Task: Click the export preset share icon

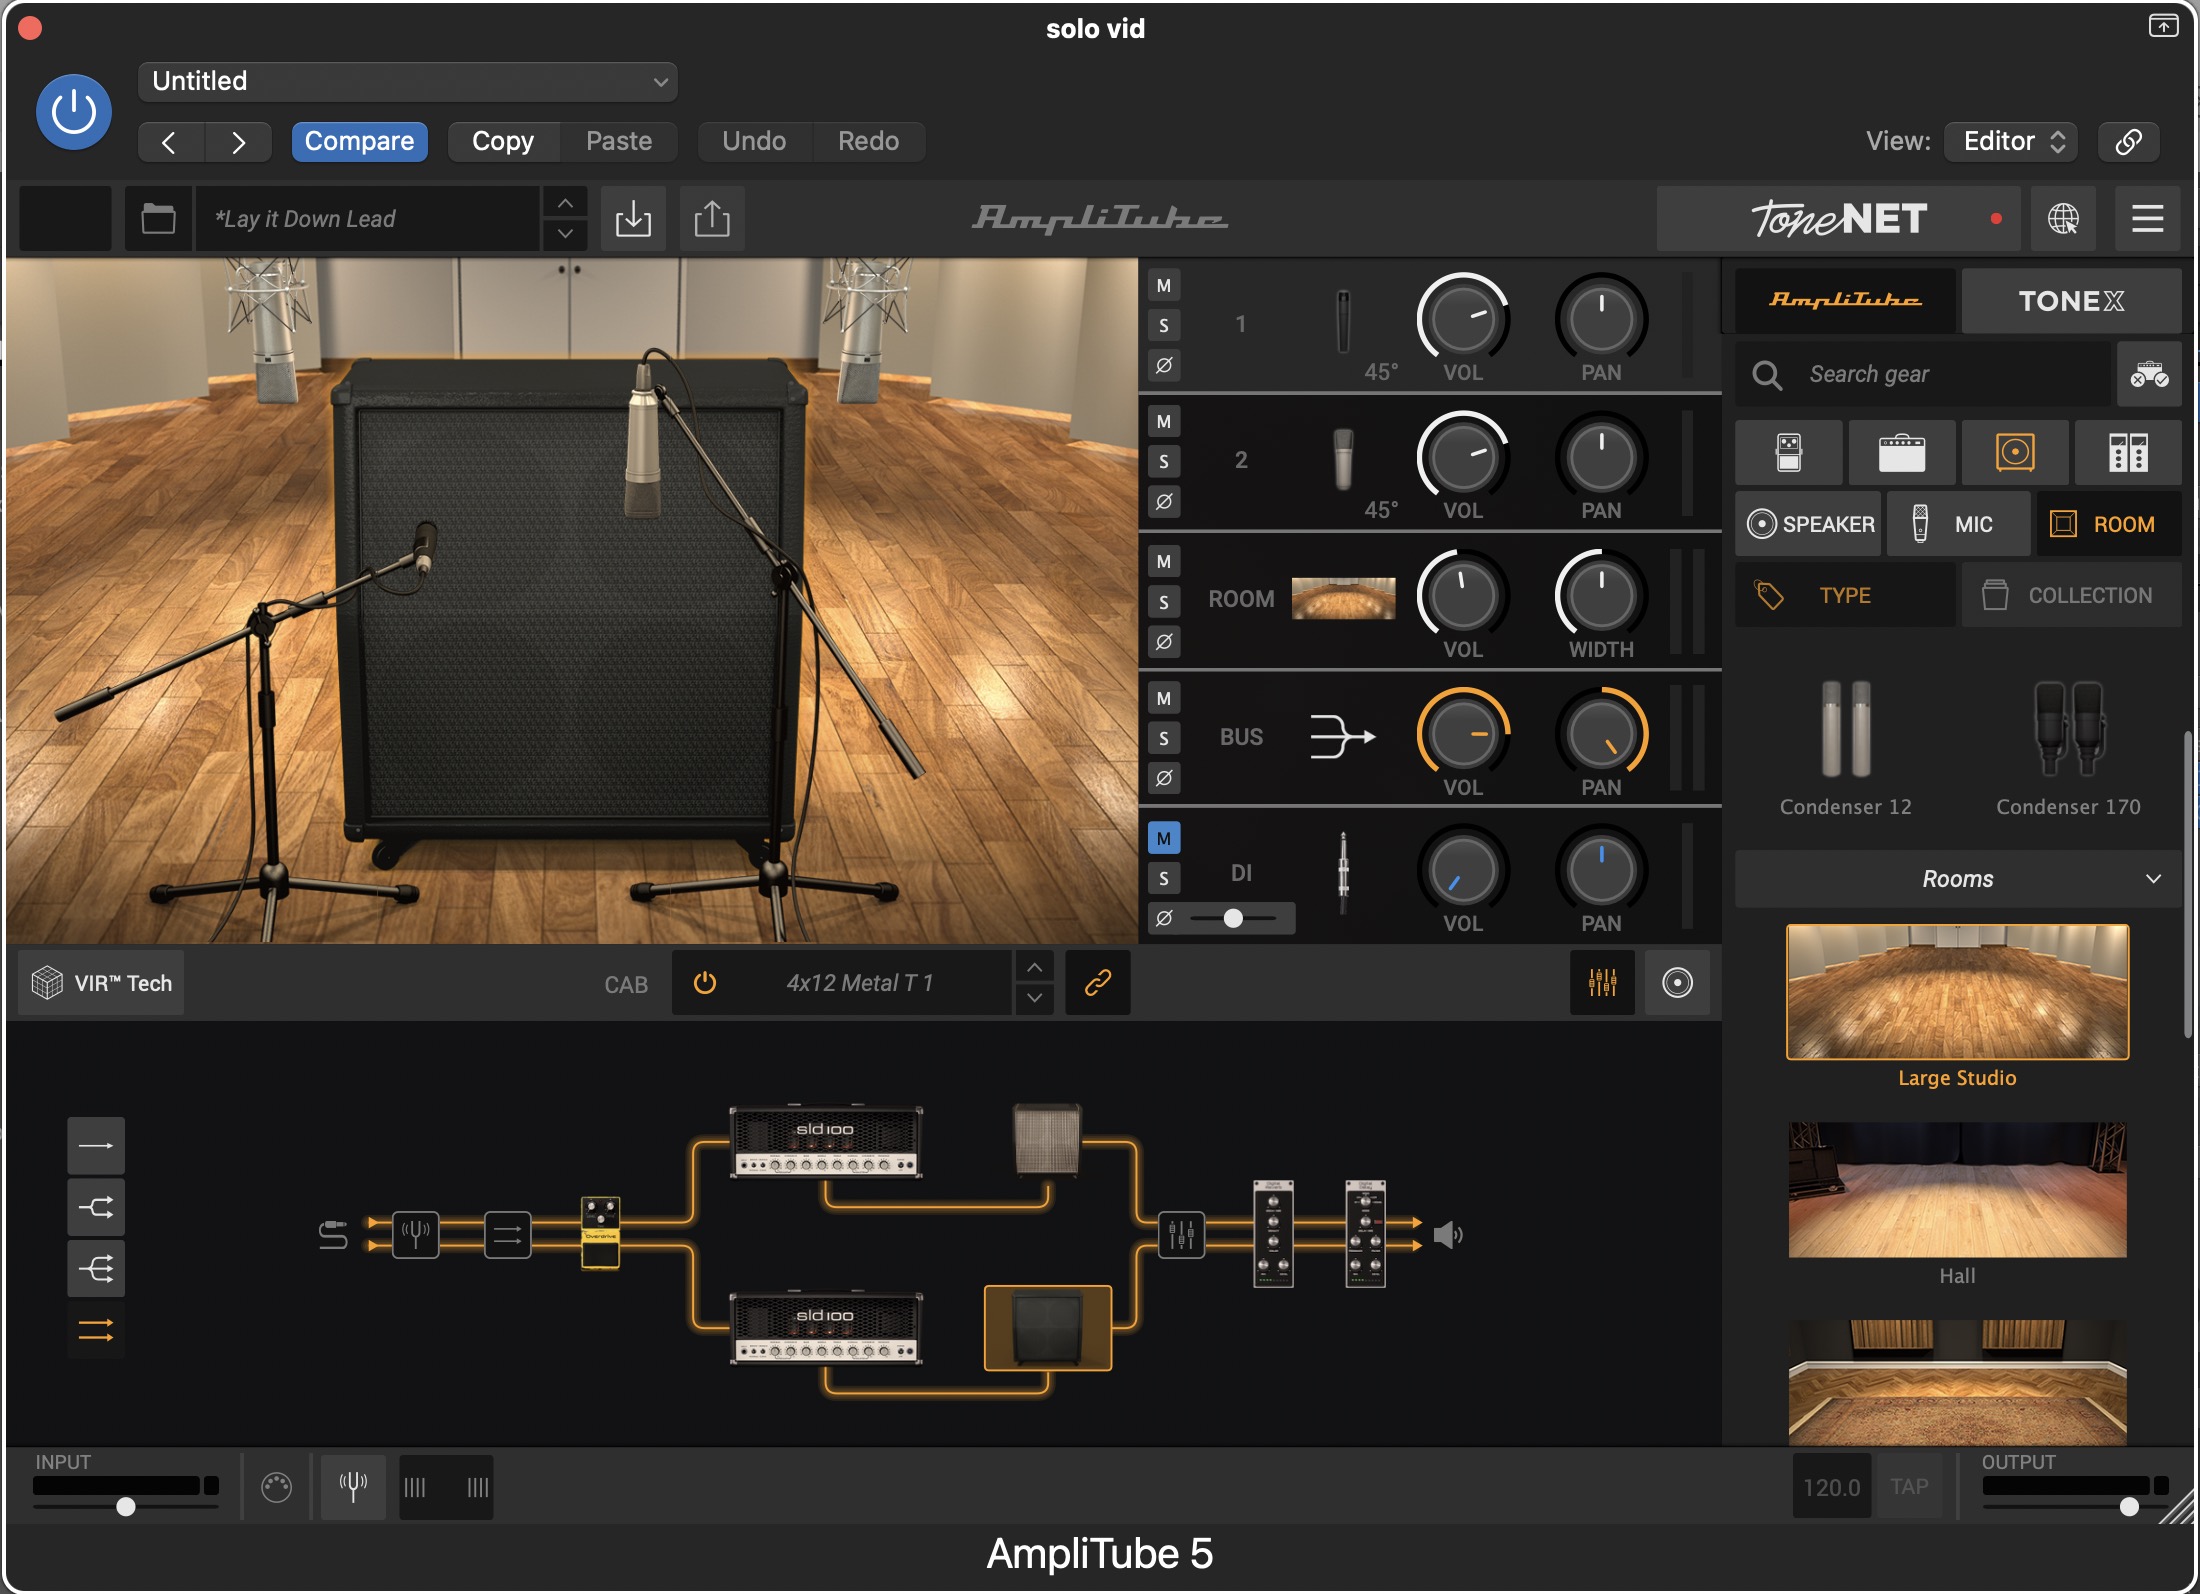Action: coord(712,218)
